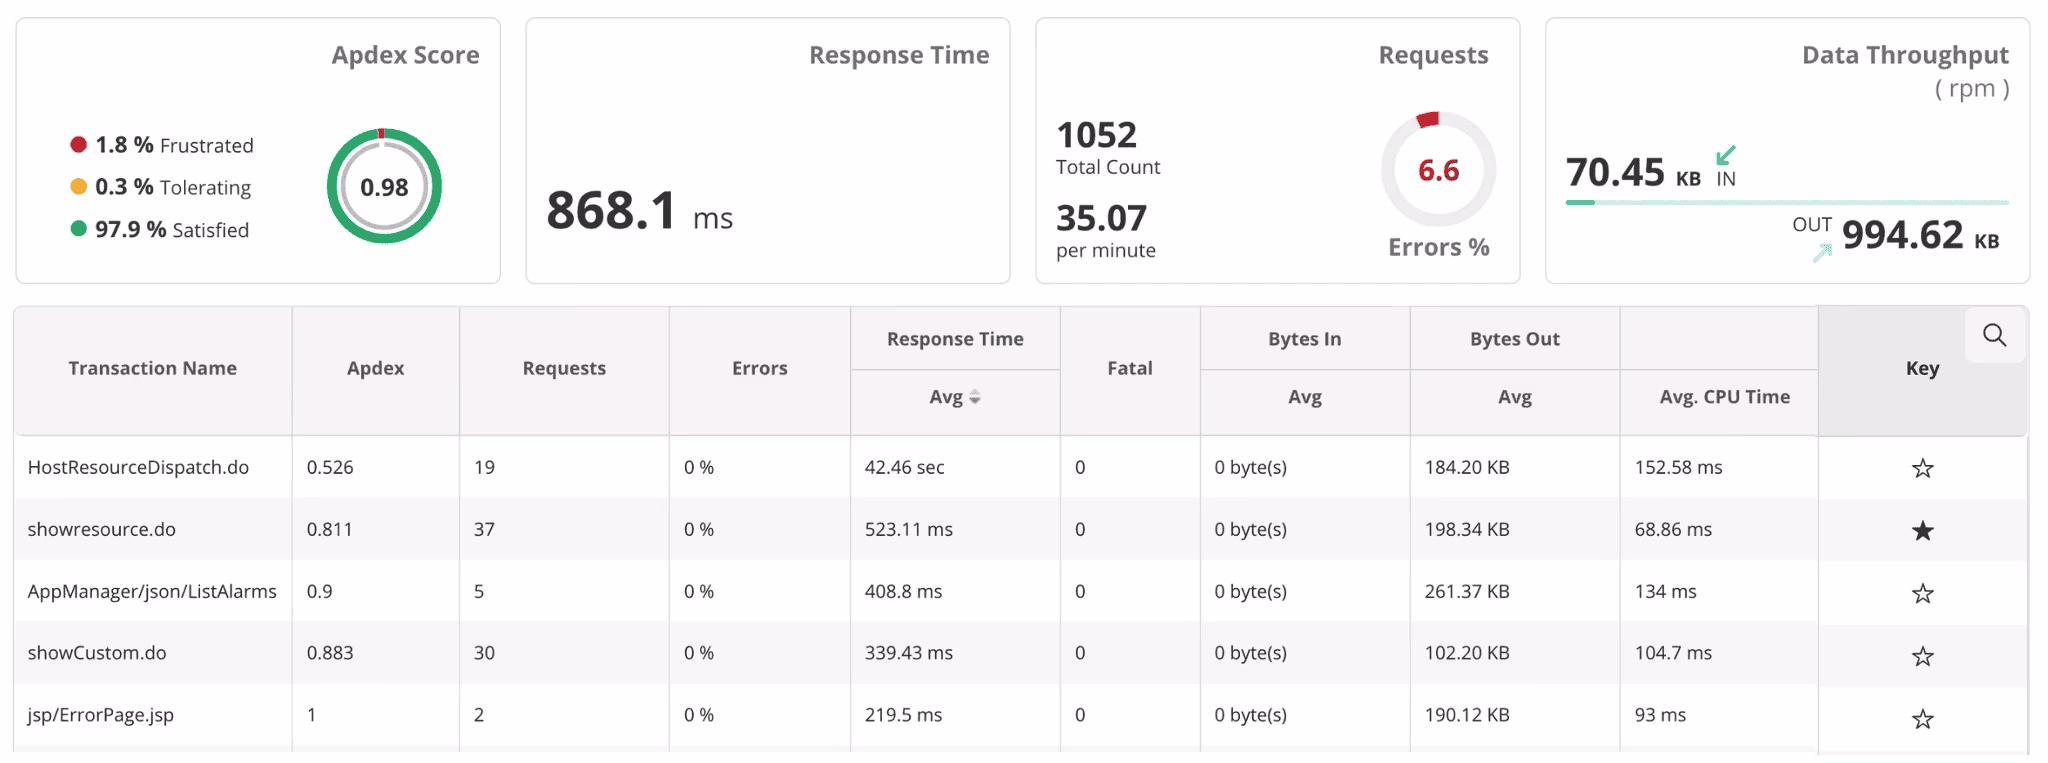The image size is (2048, 763).
Task: Sort table by Requests column header
Action: [564, 368]
